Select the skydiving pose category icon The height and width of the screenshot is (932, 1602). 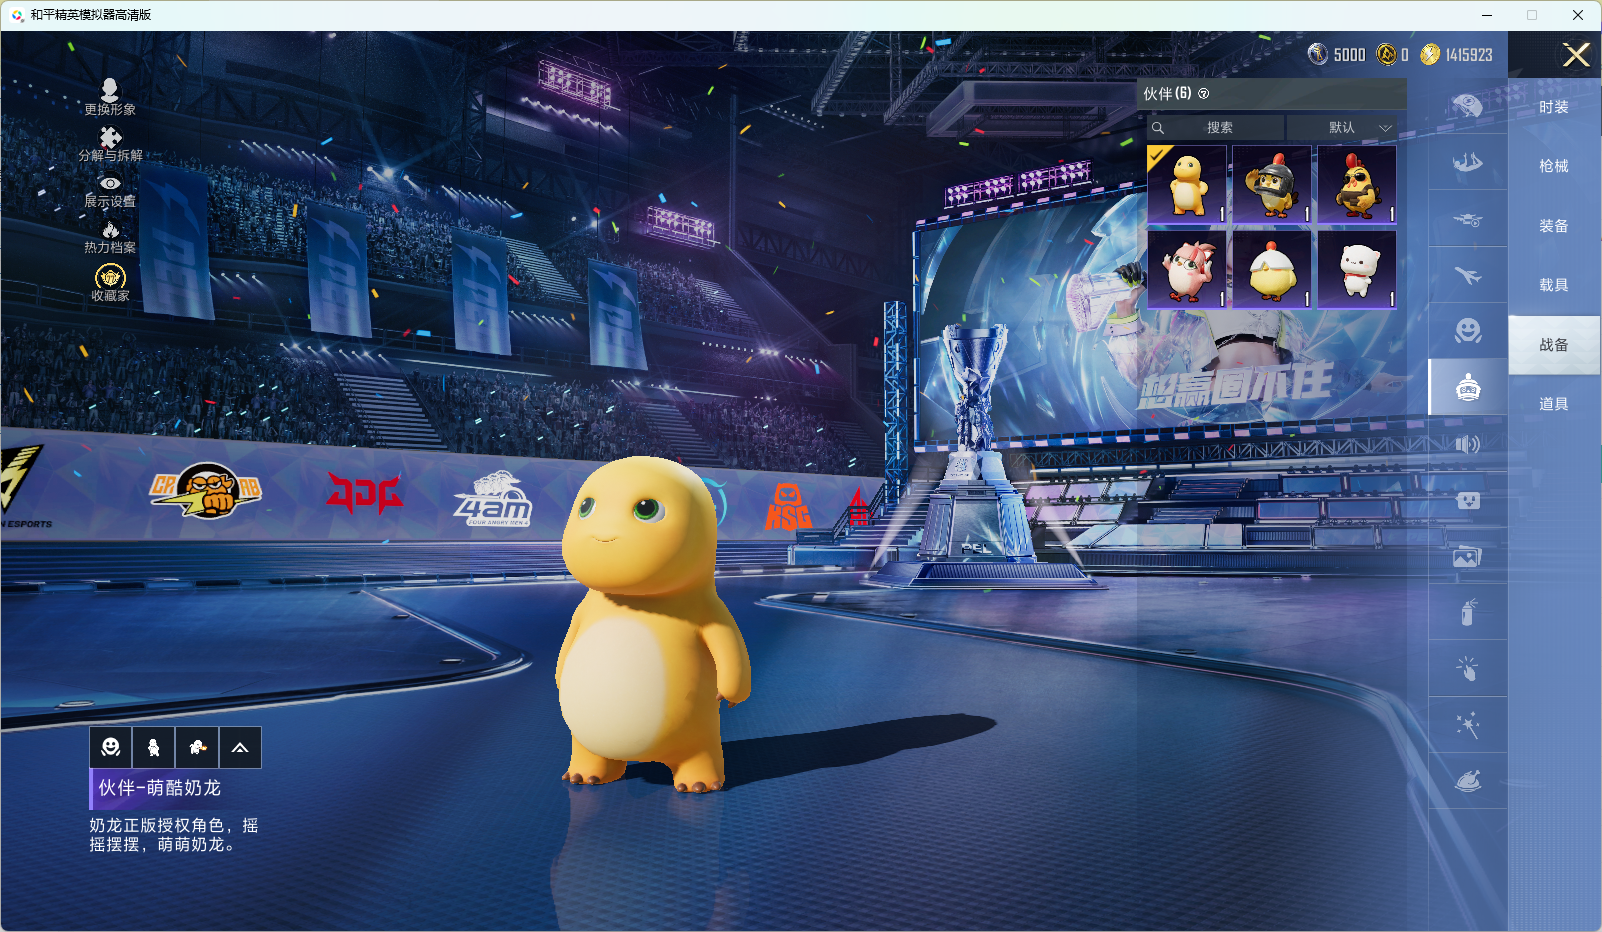click(x=1467, y=162)
